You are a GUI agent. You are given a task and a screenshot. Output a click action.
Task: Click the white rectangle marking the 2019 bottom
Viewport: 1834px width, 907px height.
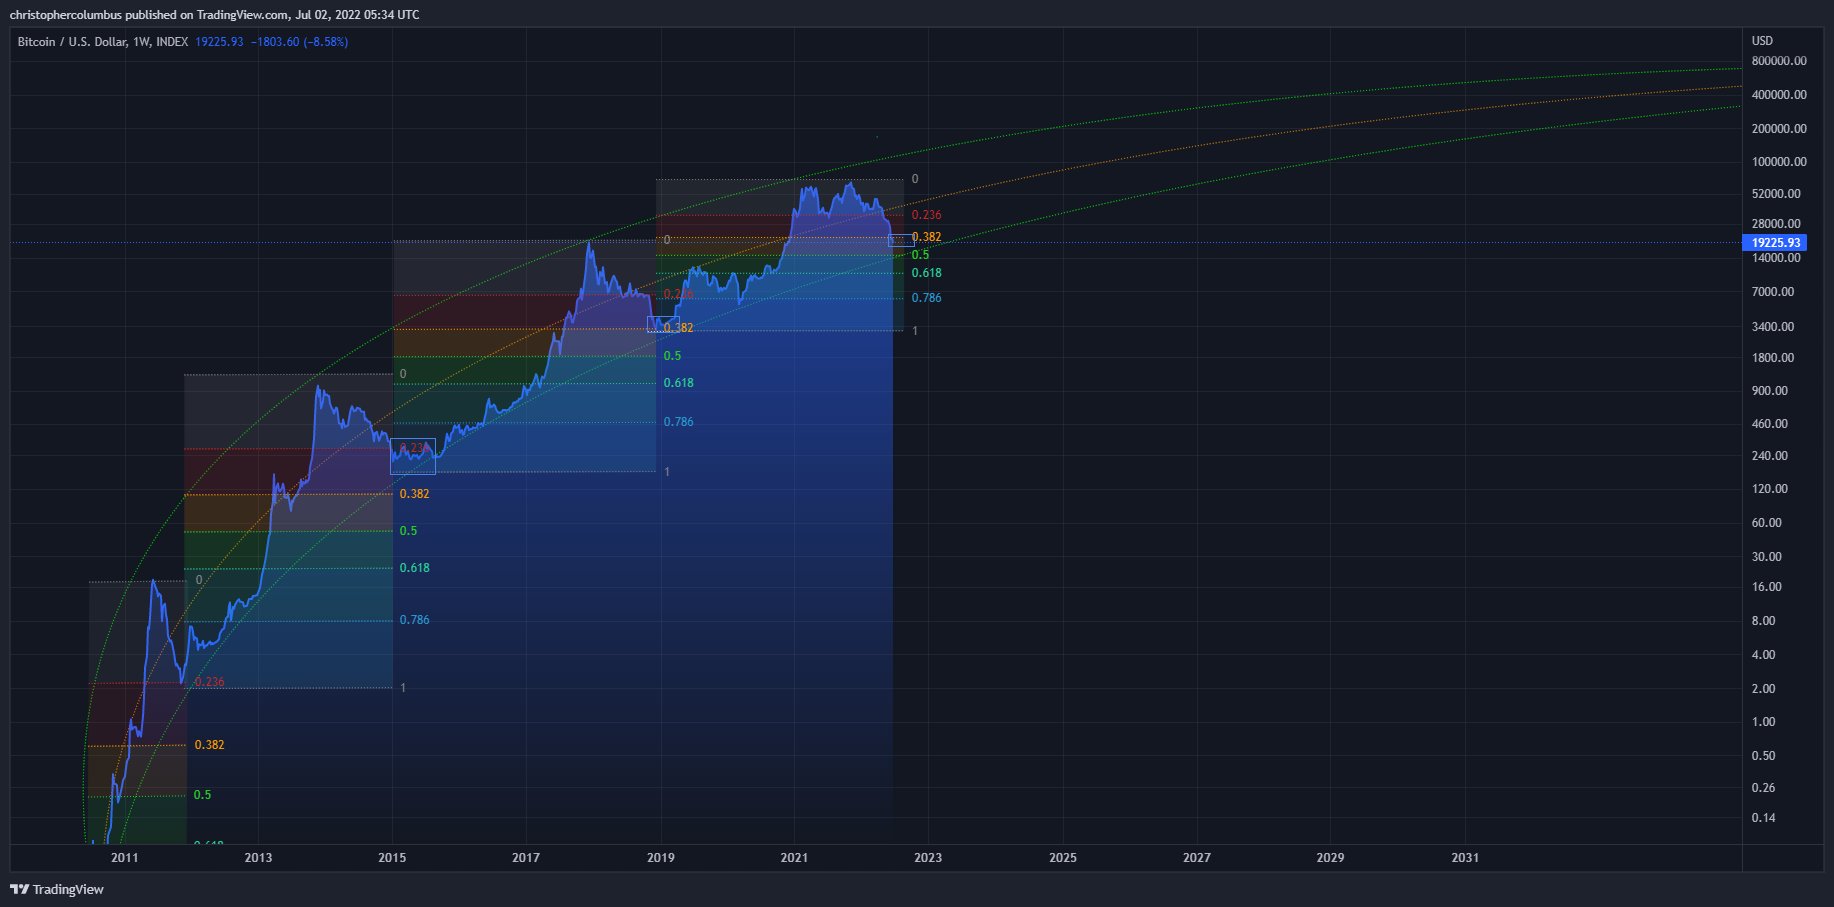coord(663,324)
